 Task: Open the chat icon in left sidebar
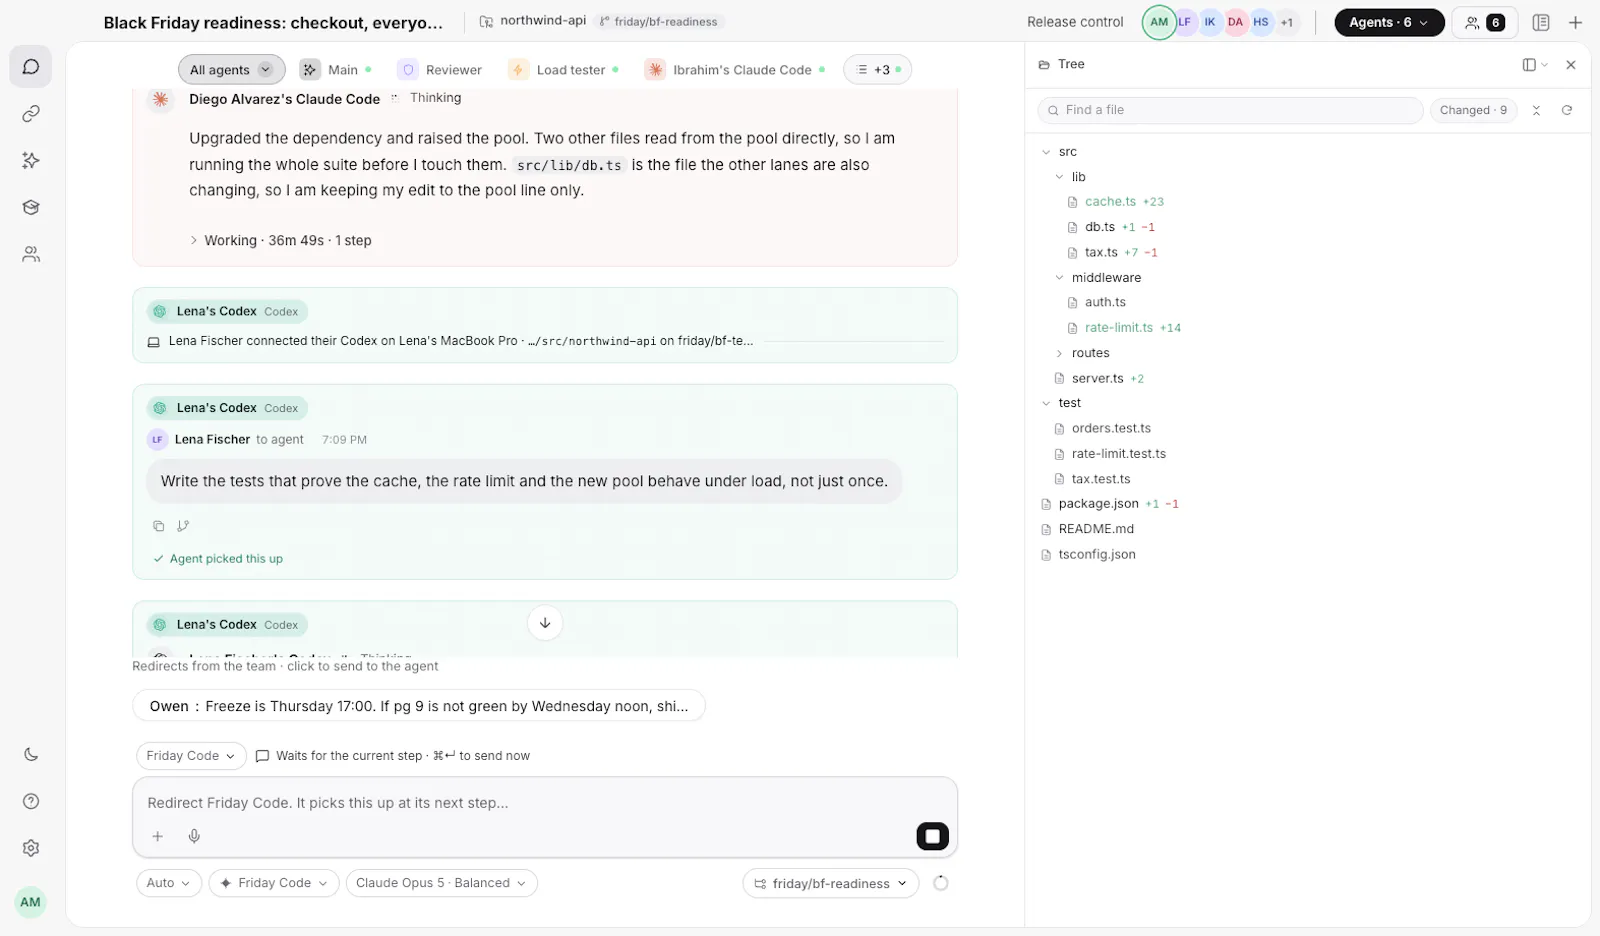pyautogui.click(x=31, y=67)
